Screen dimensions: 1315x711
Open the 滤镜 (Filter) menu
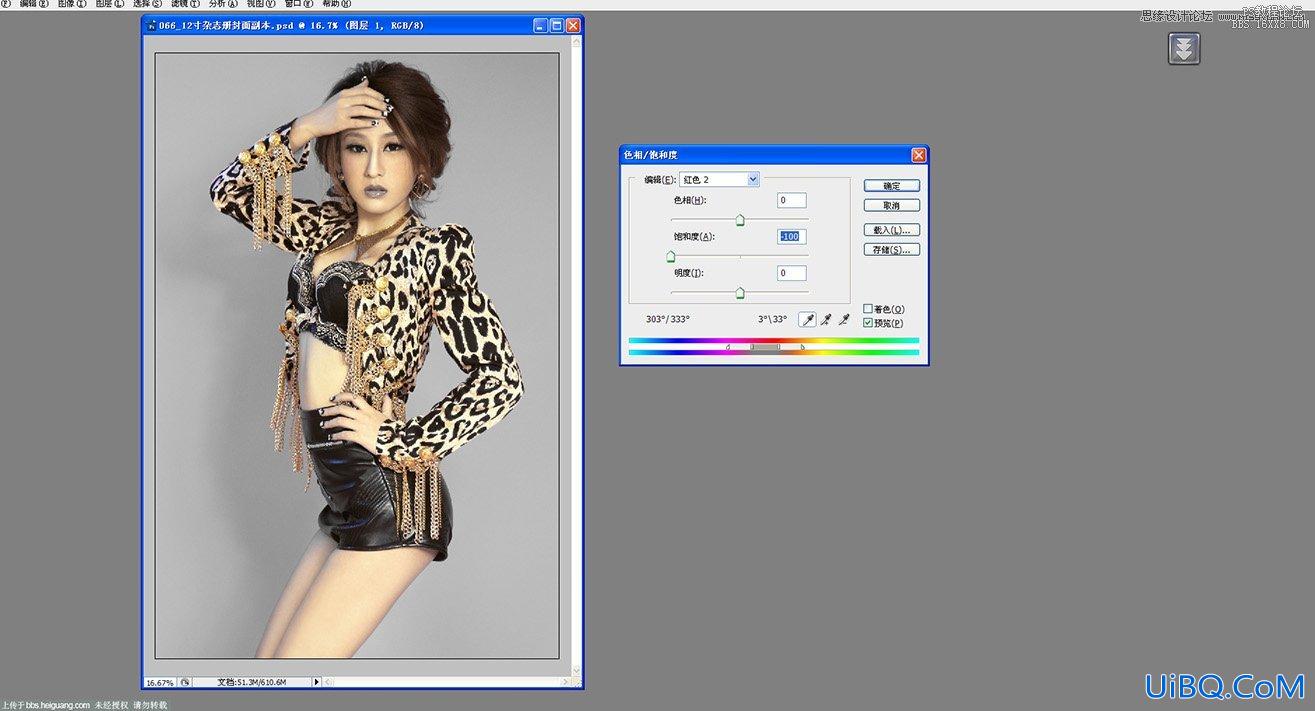186,4
